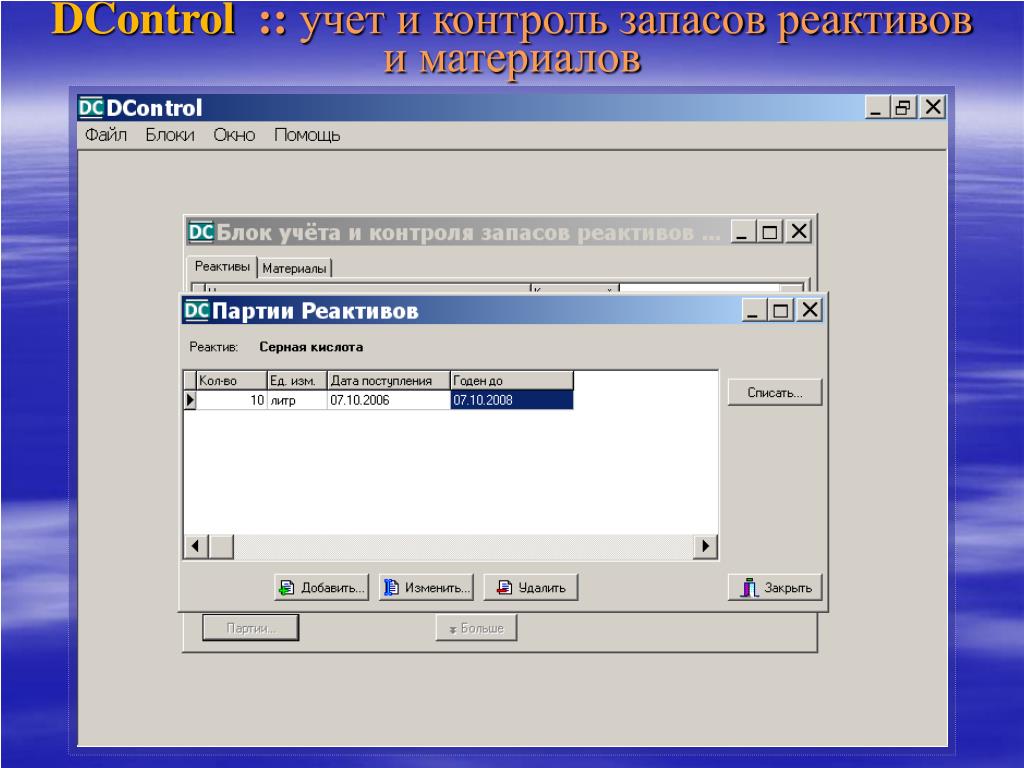Click reagent name Серная кислота

(311, 347)
